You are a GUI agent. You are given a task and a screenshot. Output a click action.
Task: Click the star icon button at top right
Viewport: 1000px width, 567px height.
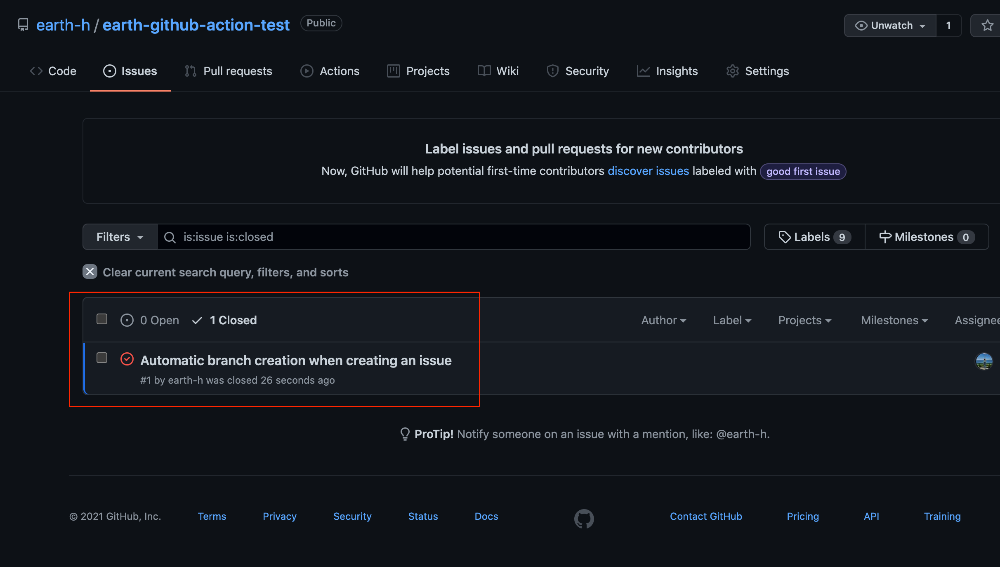point(986,26)
